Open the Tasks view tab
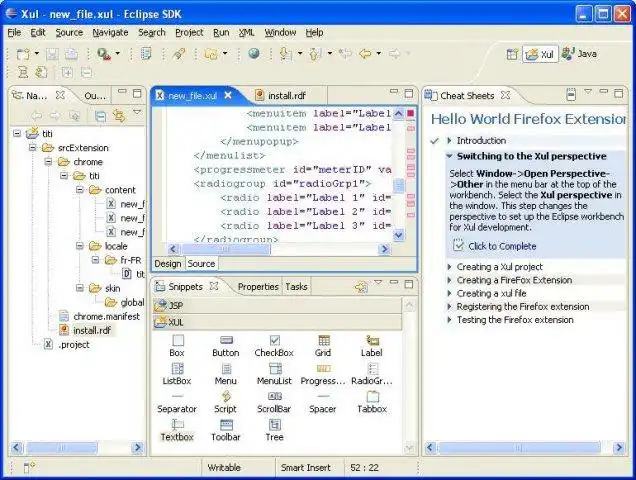The width and height of the screenshot is (636, 480). click(297, 286)
